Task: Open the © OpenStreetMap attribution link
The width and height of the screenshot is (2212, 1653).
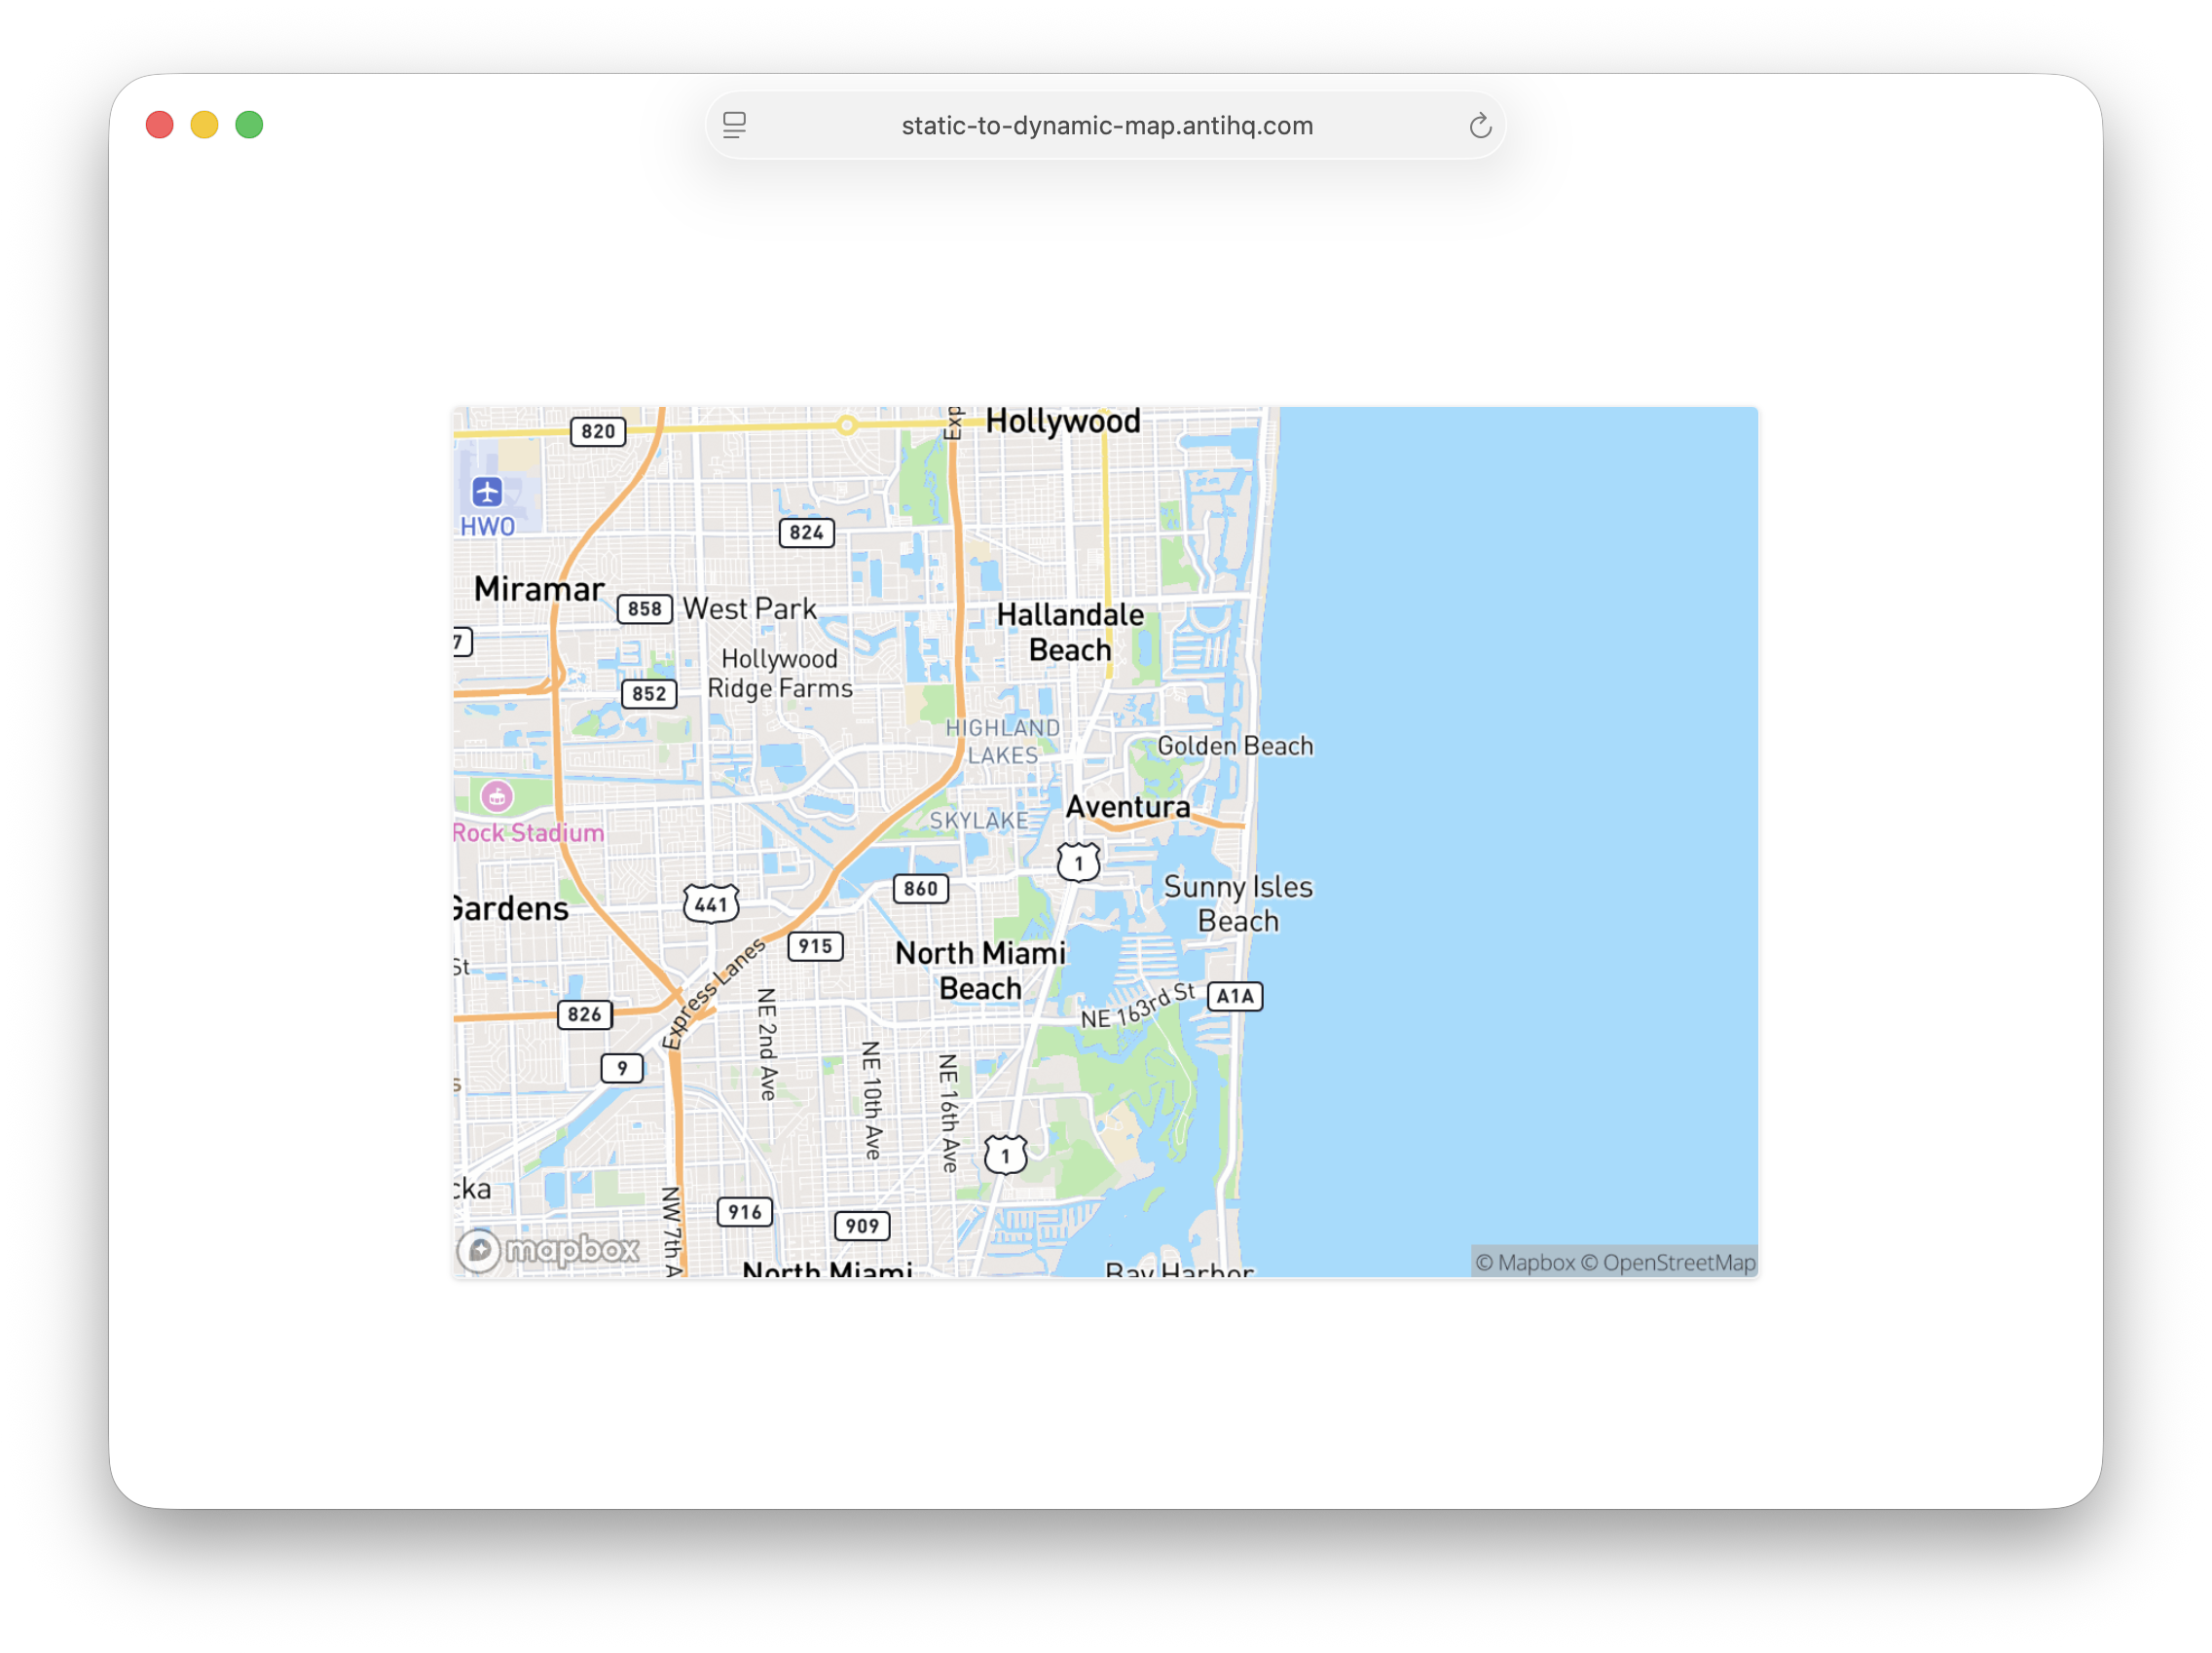Action: [1667, 1262]
